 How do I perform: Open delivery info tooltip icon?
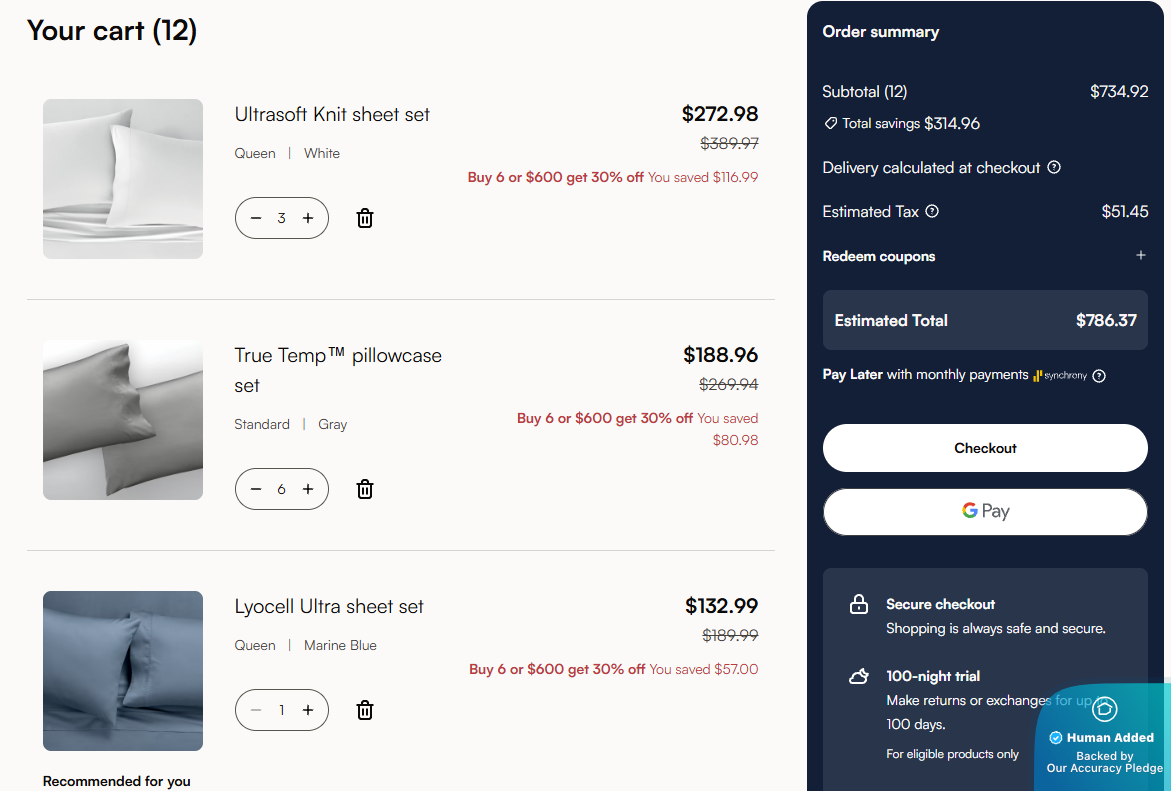1053,168
